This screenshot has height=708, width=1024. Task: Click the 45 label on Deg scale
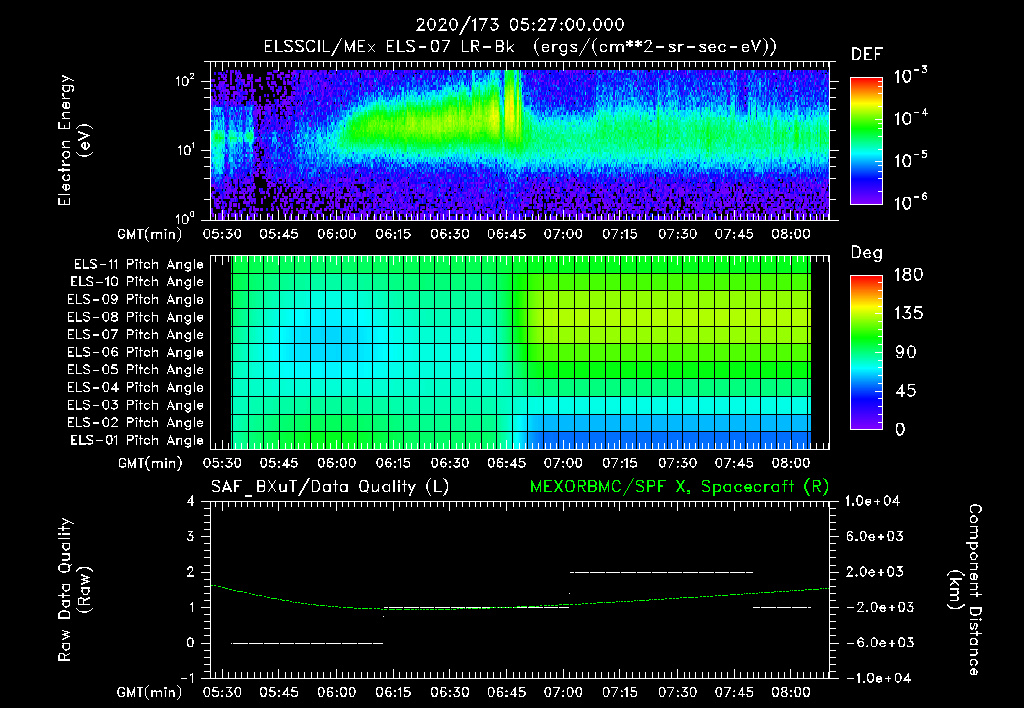905,391
